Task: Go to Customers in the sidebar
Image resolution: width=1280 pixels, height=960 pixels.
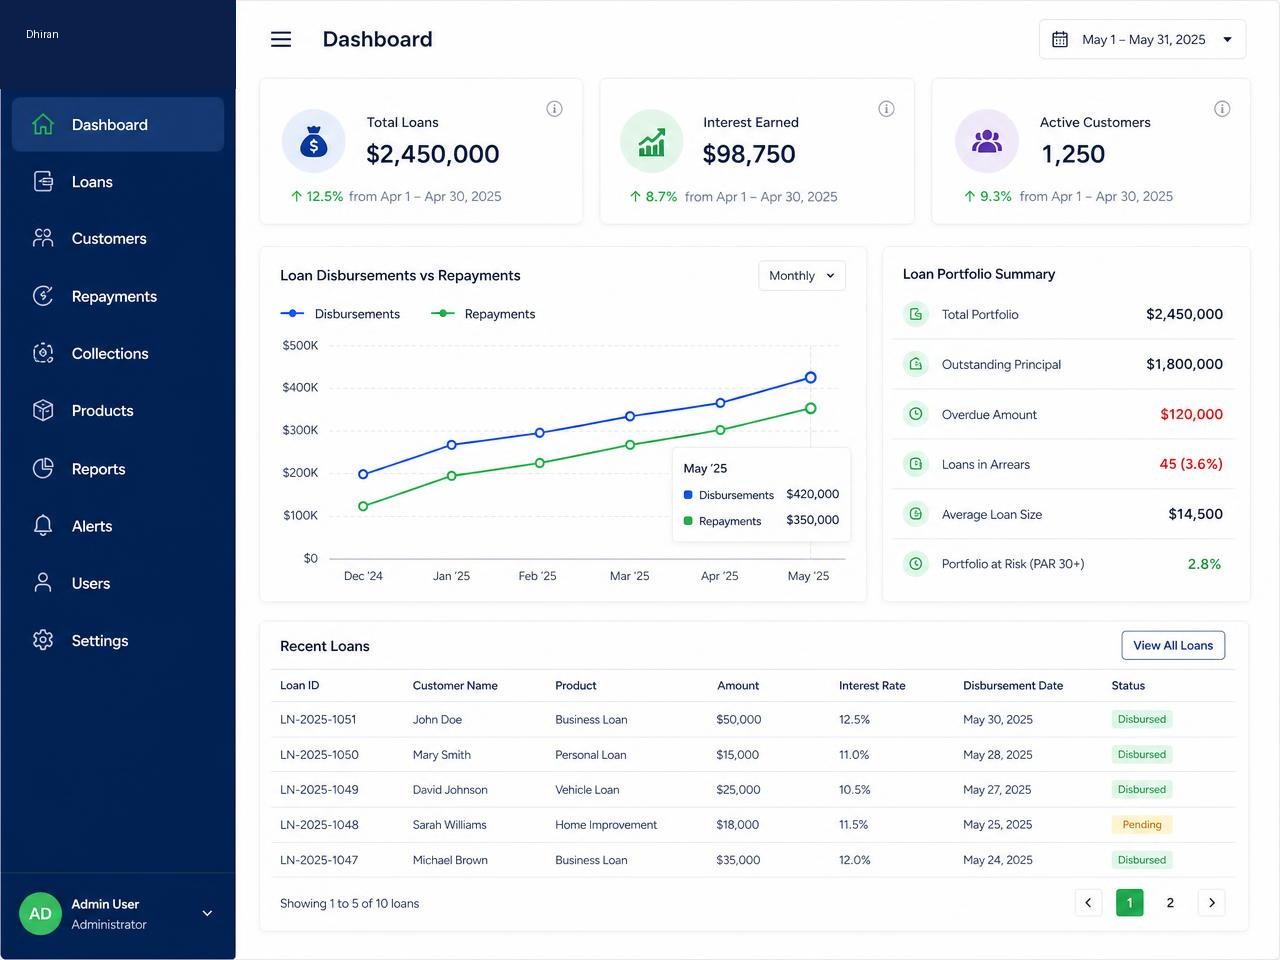Action: 118,239
